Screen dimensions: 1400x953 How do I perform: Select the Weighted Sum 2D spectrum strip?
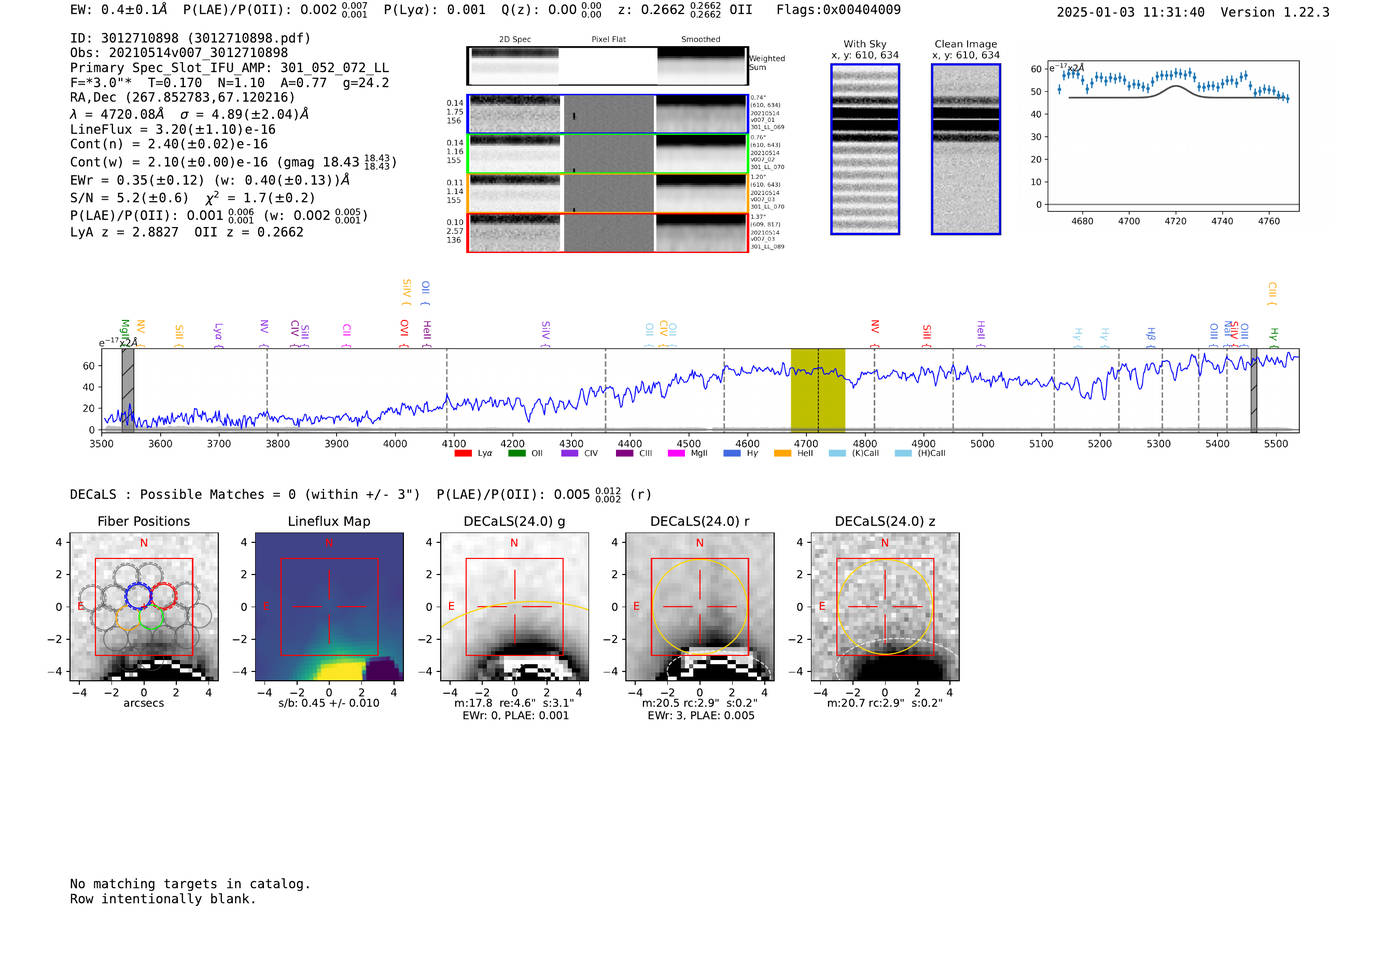(607, 66)
